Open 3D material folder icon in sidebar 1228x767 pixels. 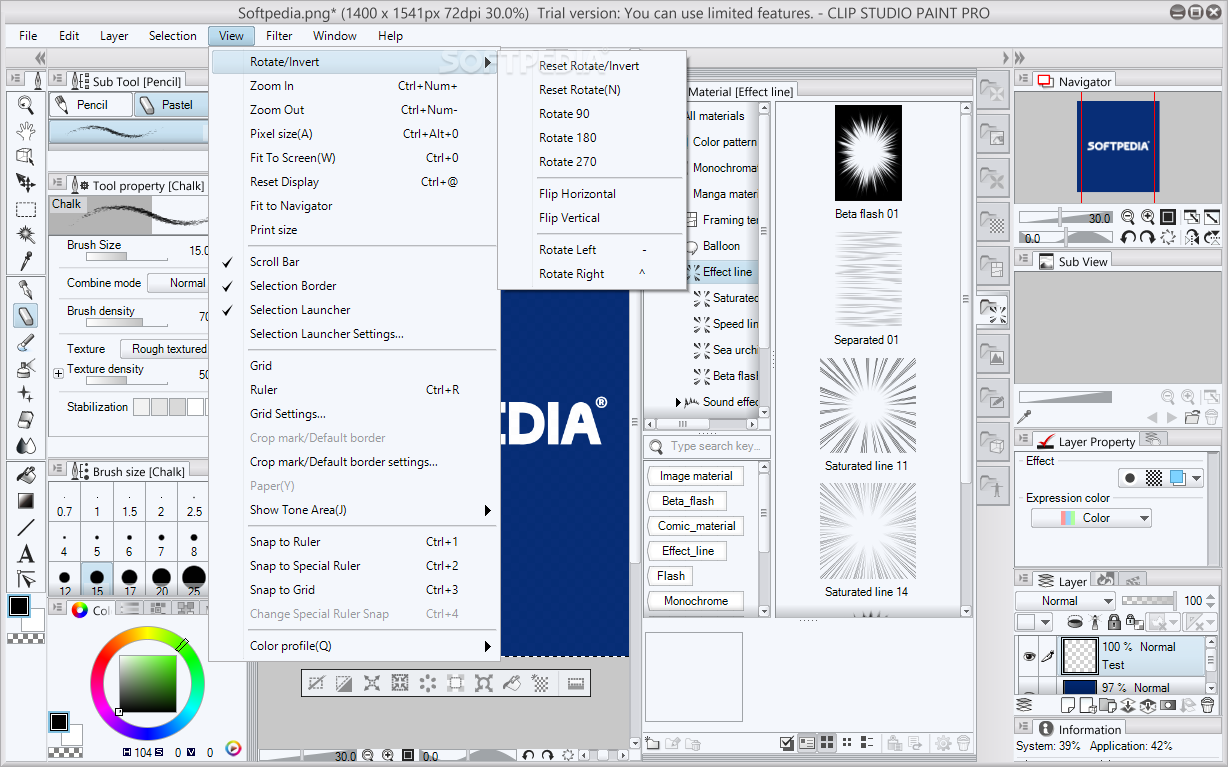coord(992,440)
